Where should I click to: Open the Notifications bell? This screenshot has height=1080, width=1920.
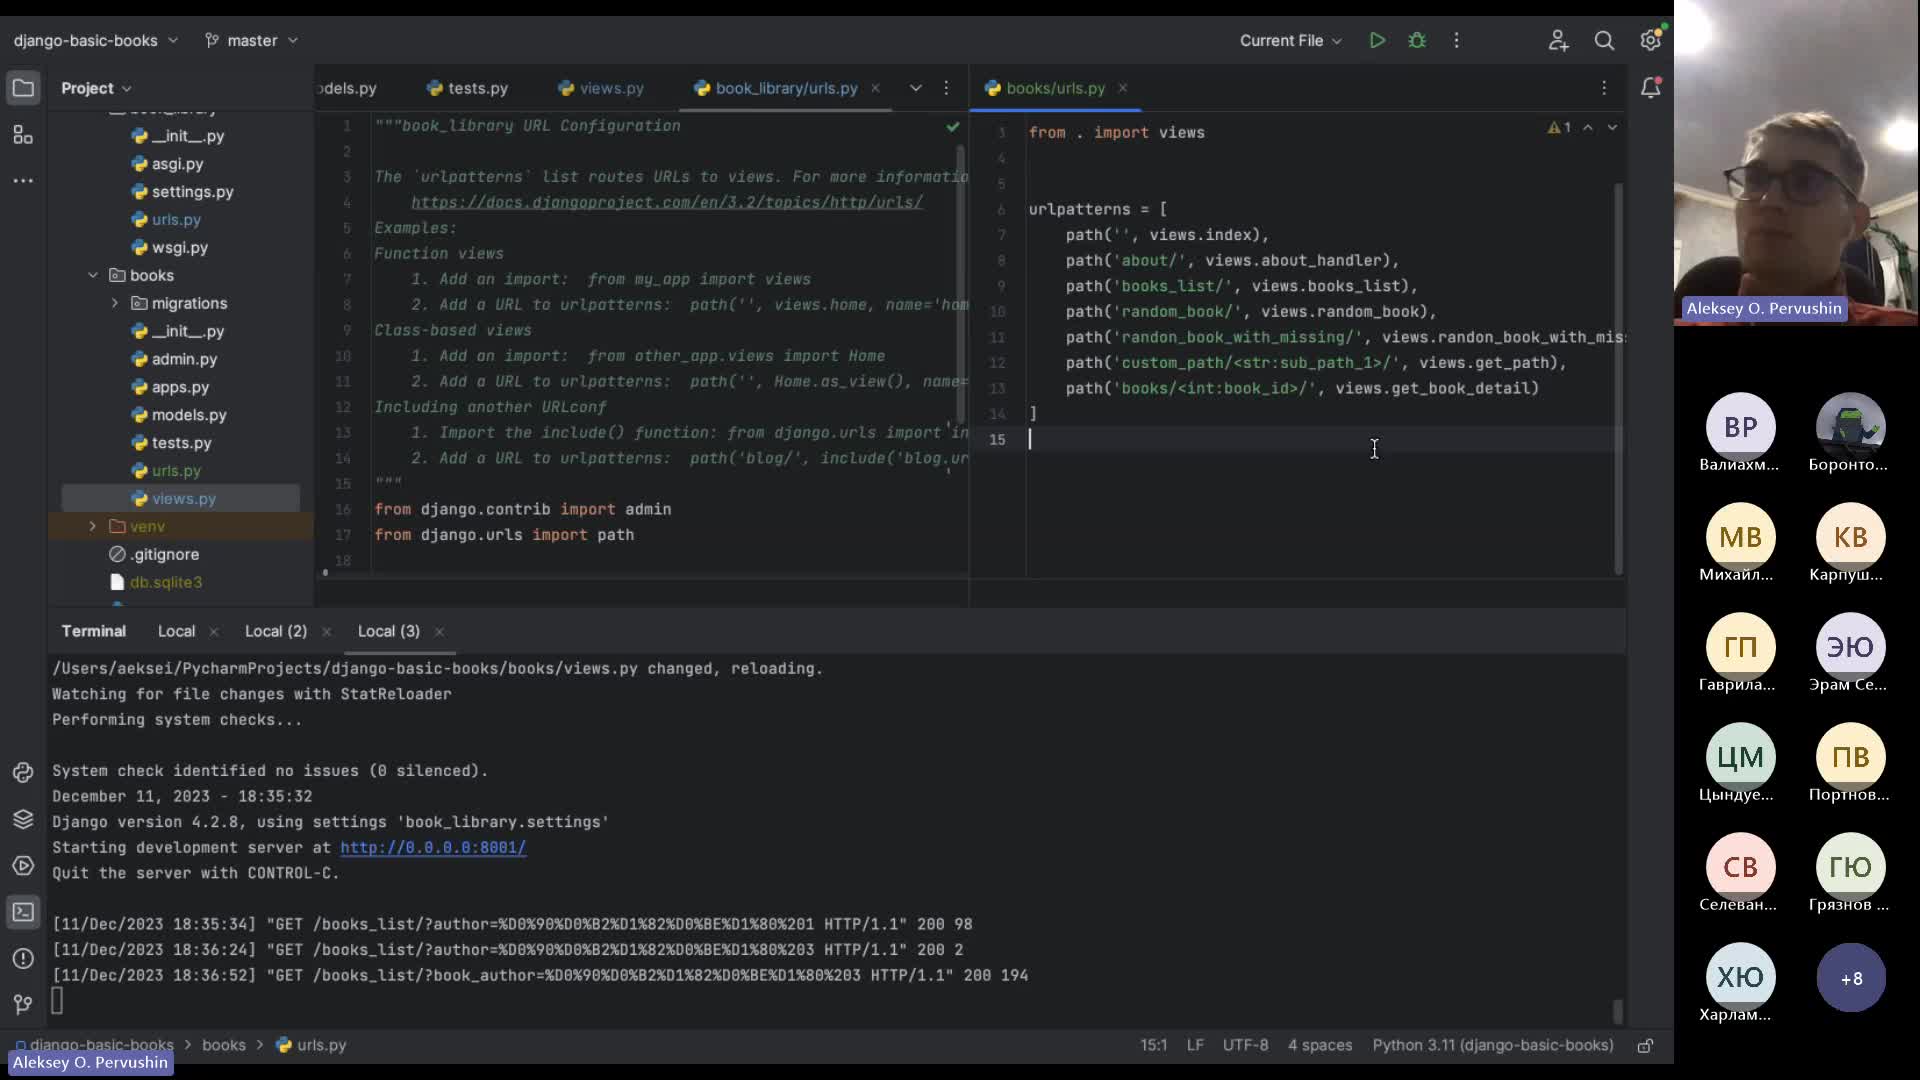(x=1650, y=88)
